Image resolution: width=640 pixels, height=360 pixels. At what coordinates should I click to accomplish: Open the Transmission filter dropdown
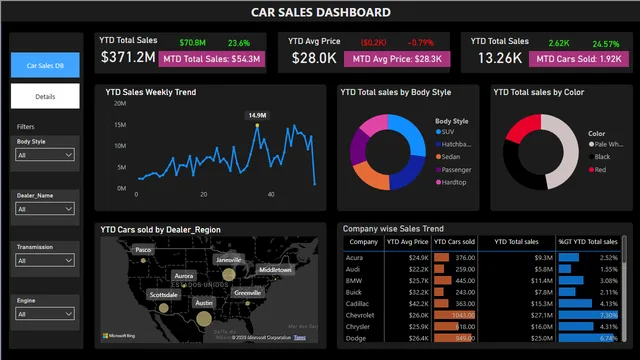click(x=45, y=260)
